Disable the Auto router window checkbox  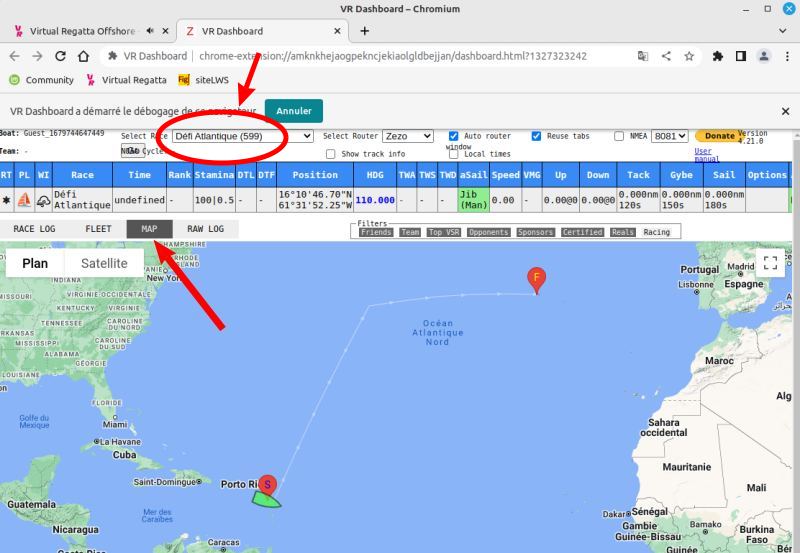(x=454, y=136)
